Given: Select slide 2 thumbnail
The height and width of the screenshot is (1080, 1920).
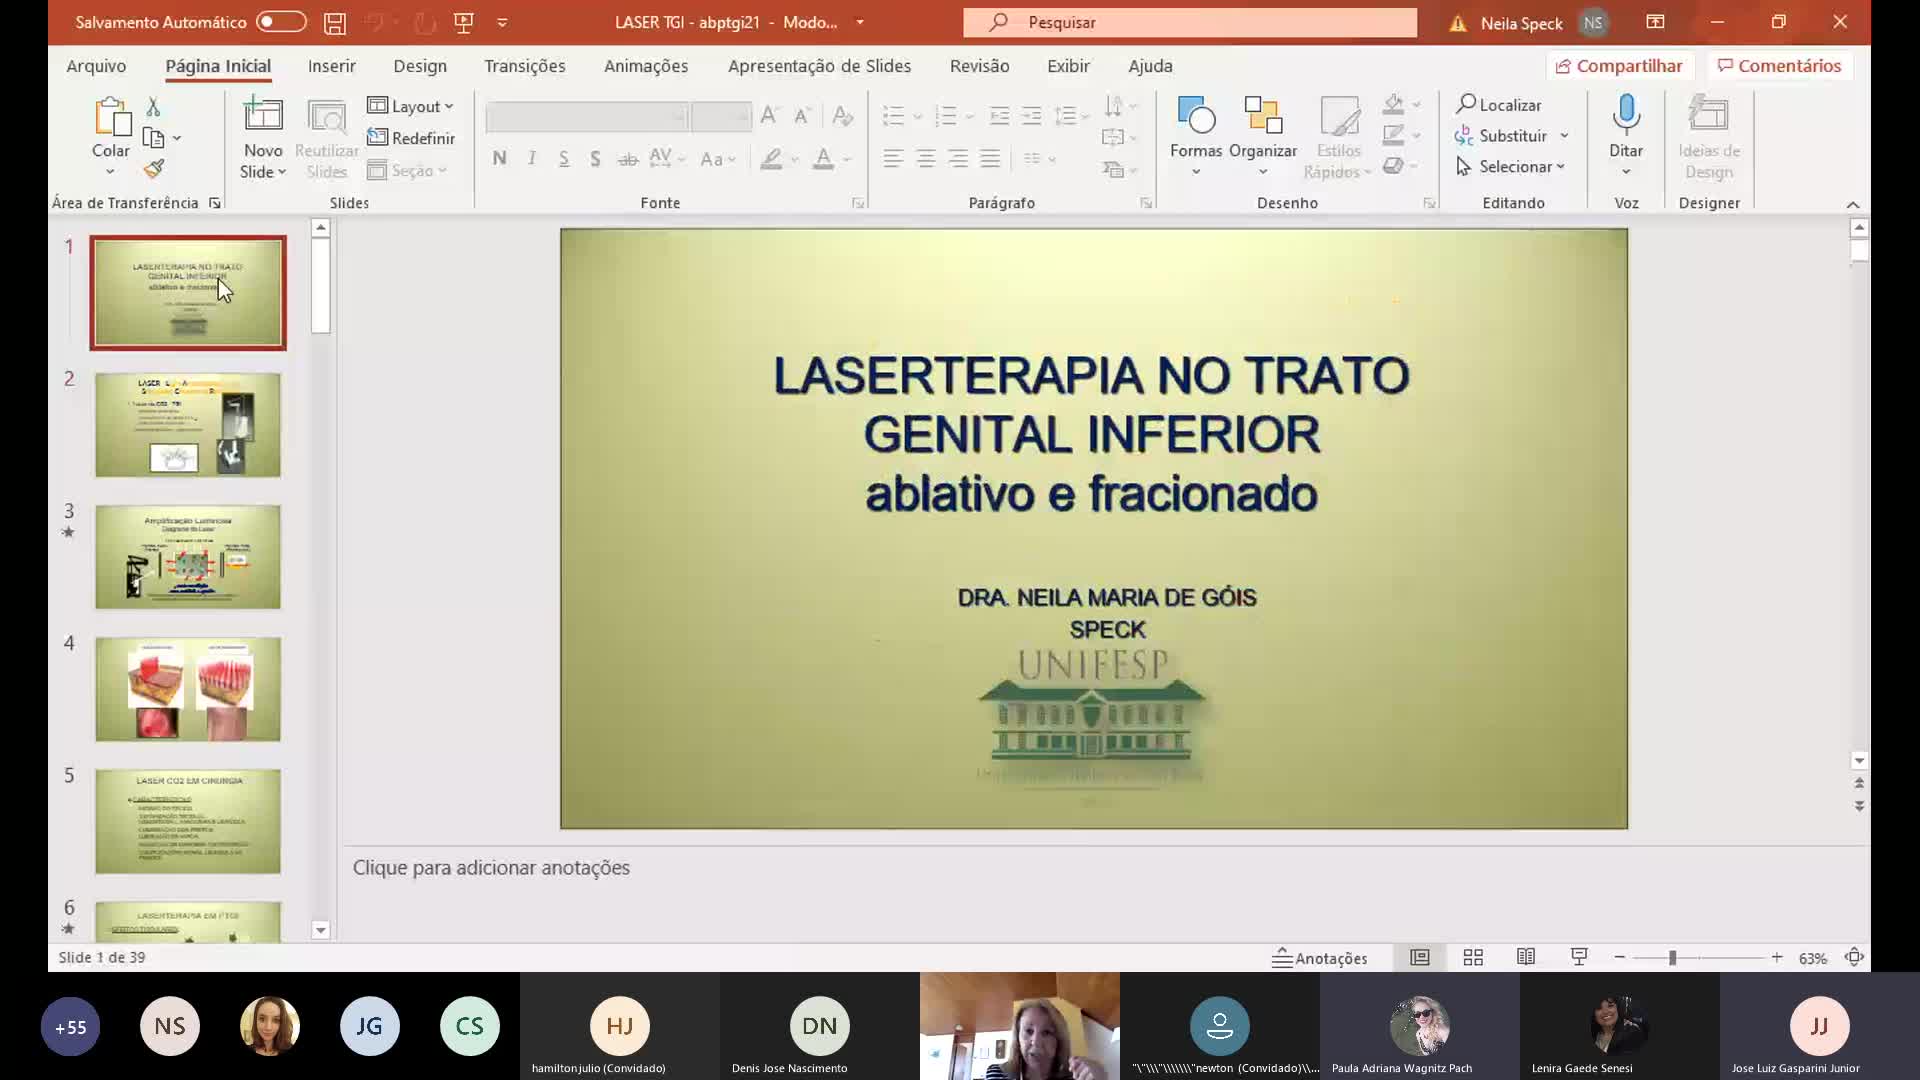Looking at the screenshot, I should coord(188,425).
